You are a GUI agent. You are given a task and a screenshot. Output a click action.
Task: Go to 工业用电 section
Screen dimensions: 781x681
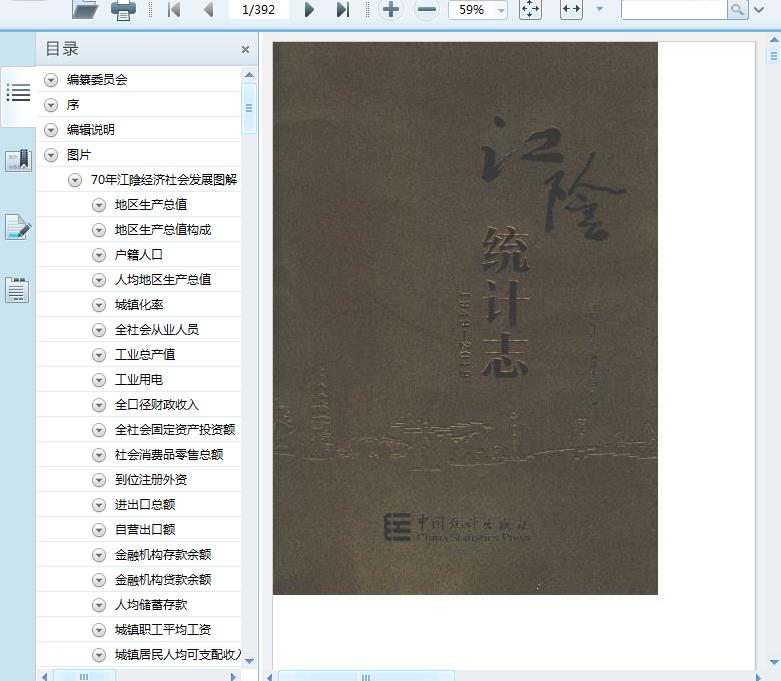pyautogui.click(x=139, y=380)
